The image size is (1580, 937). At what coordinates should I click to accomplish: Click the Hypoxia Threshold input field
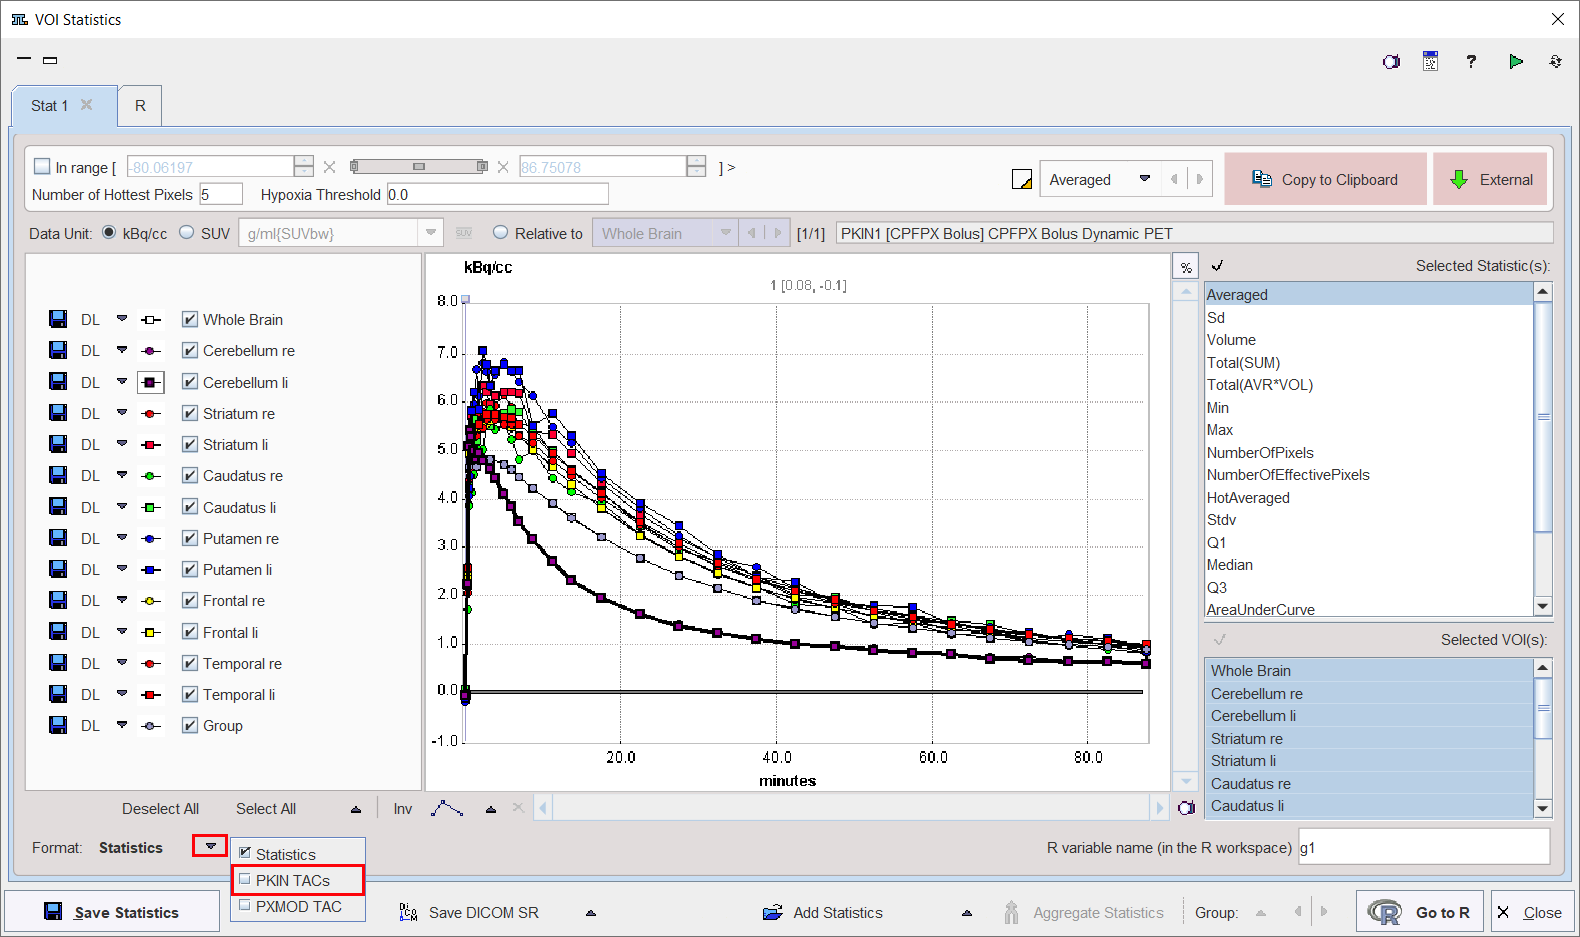(x=497, y=194)
